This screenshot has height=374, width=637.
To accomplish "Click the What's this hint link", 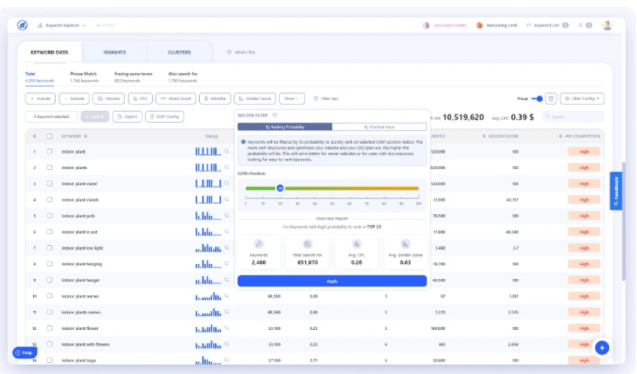I will point(241,52).
